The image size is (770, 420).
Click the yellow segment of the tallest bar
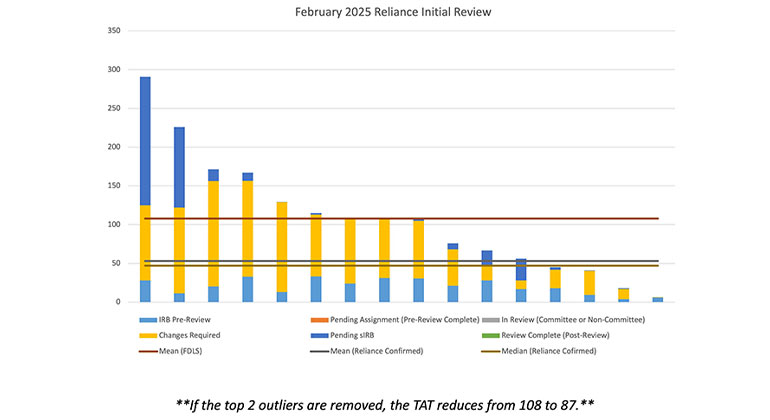tap(145, 243)
